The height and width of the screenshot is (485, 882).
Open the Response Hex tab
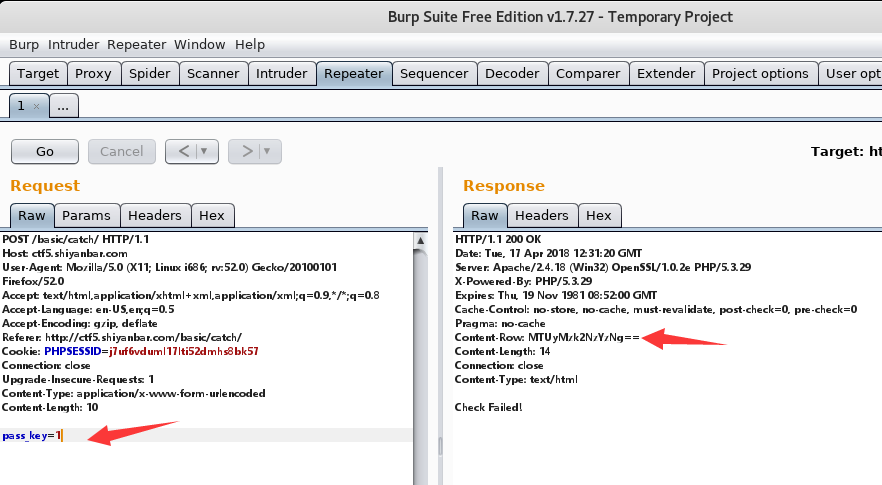599,215
